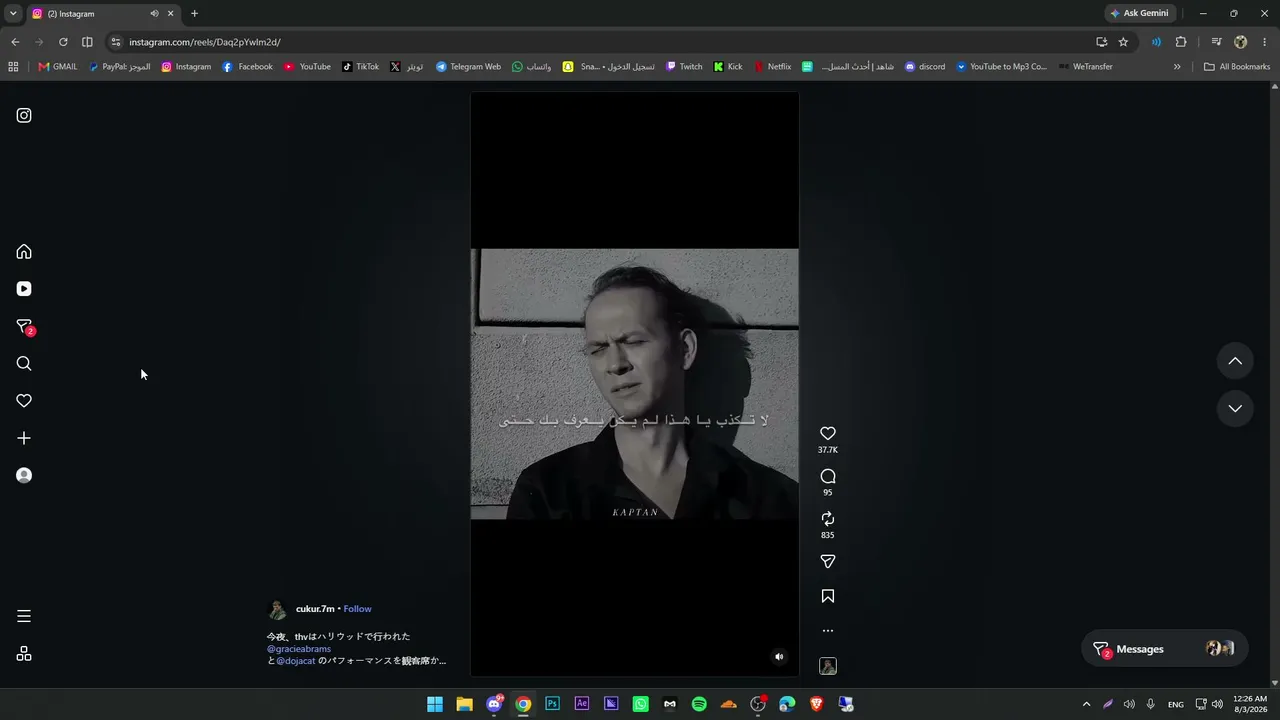The image size is (1280, 720).
Task: Follow the cukur.7m account
Action: [357, 609]
